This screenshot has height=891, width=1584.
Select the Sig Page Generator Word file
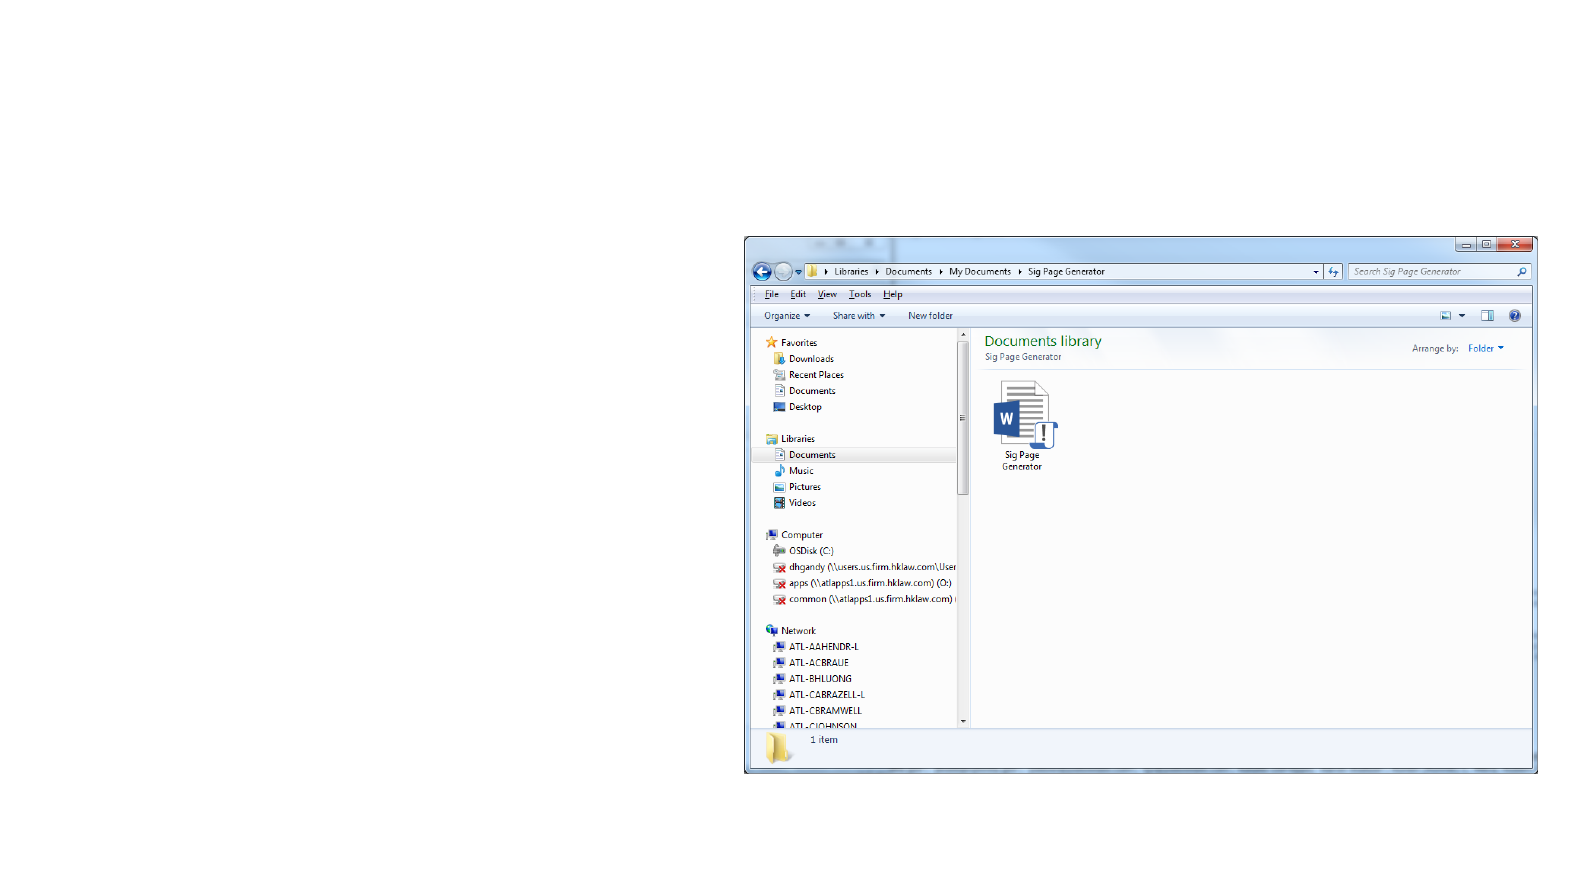[1022, 426]
